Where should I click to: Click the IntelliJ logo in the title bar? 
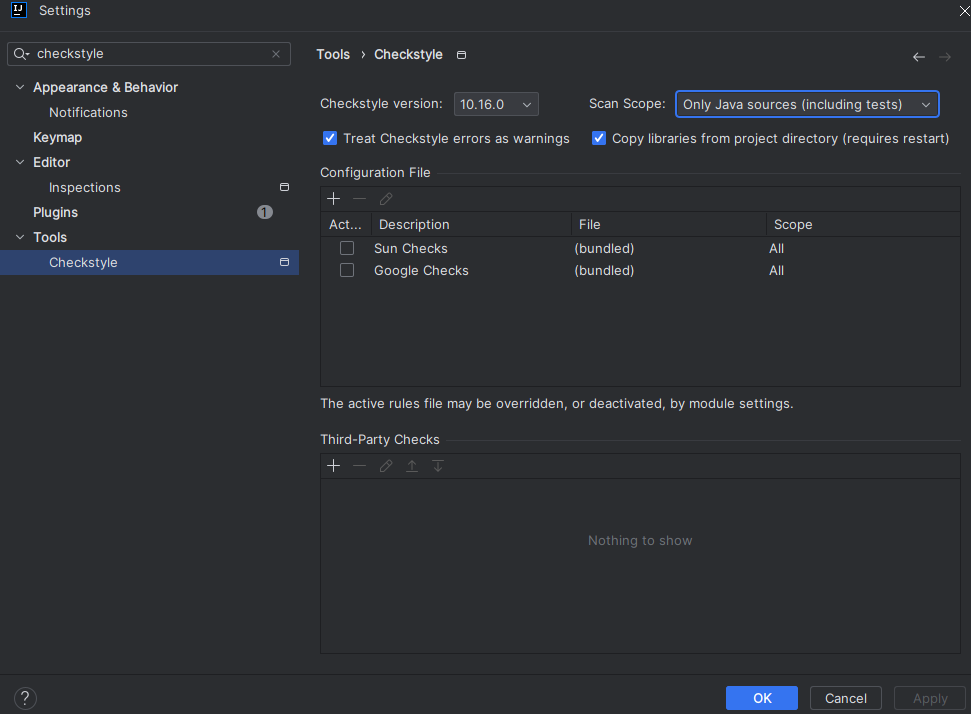19,10
